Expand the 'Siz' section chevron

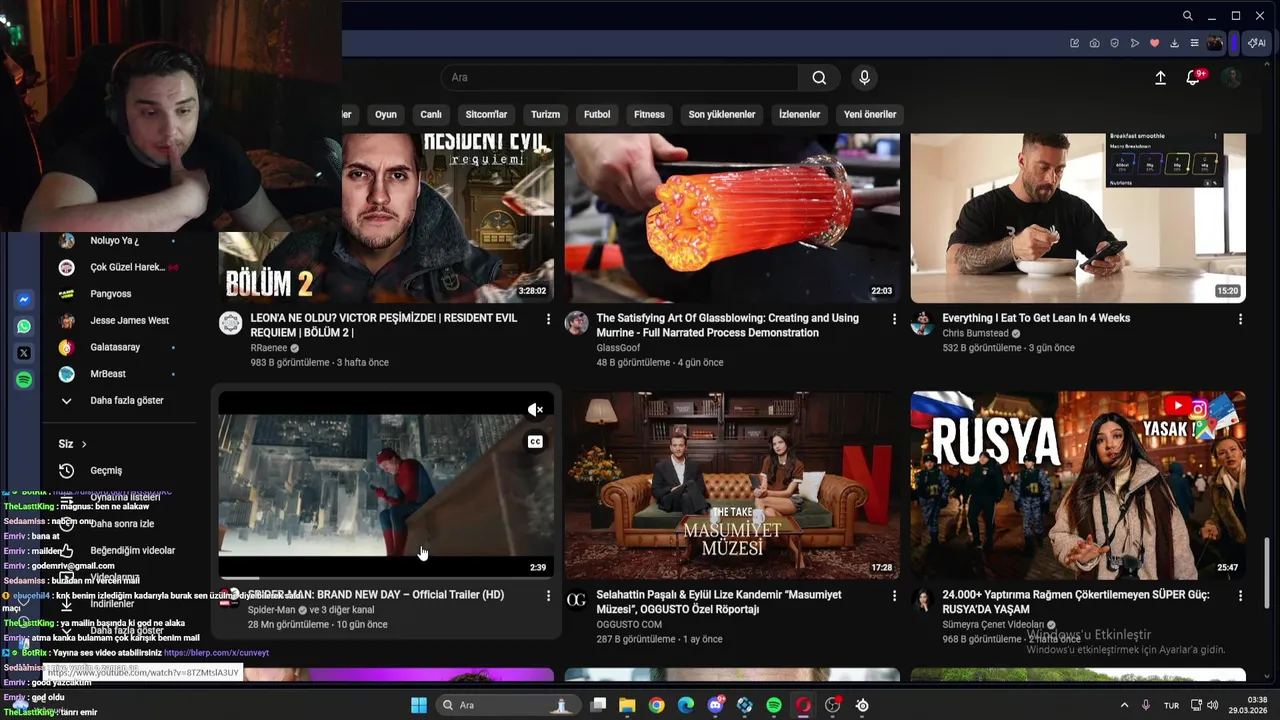pyautogui.click(x=84, y=444)
